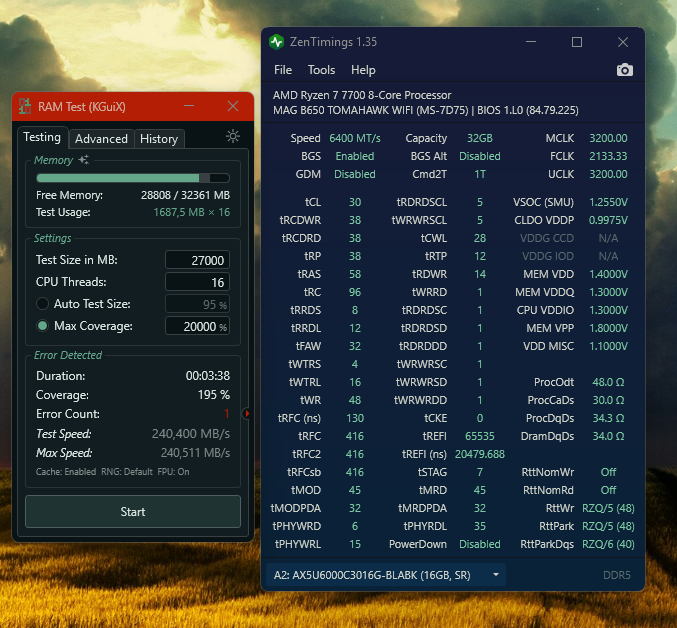This screenshot has height=628, width=677.
Task: Click the tREFI (ns) value 20479.688
Action: pos(480,454)
